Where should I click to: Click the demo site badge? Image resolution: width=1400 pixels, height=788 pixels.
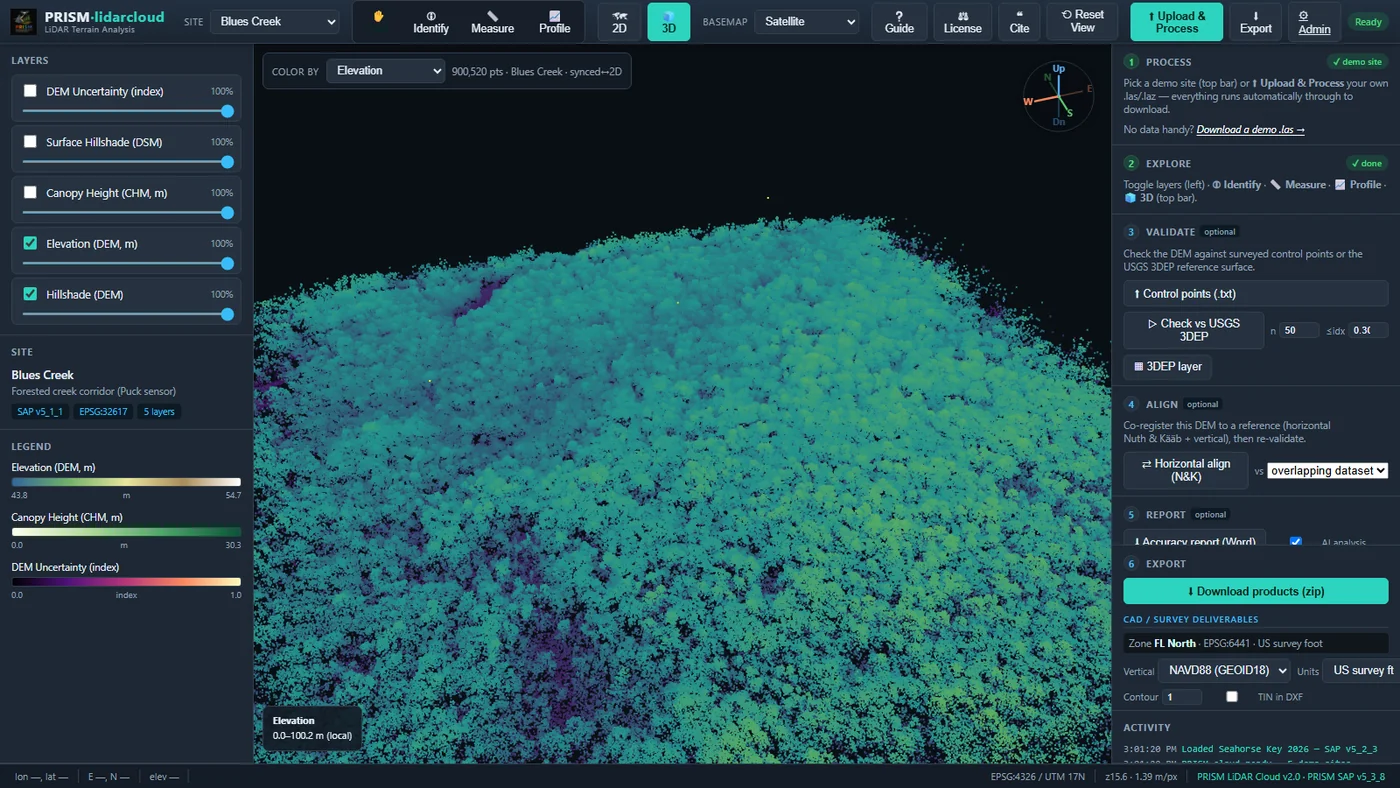1358,62
